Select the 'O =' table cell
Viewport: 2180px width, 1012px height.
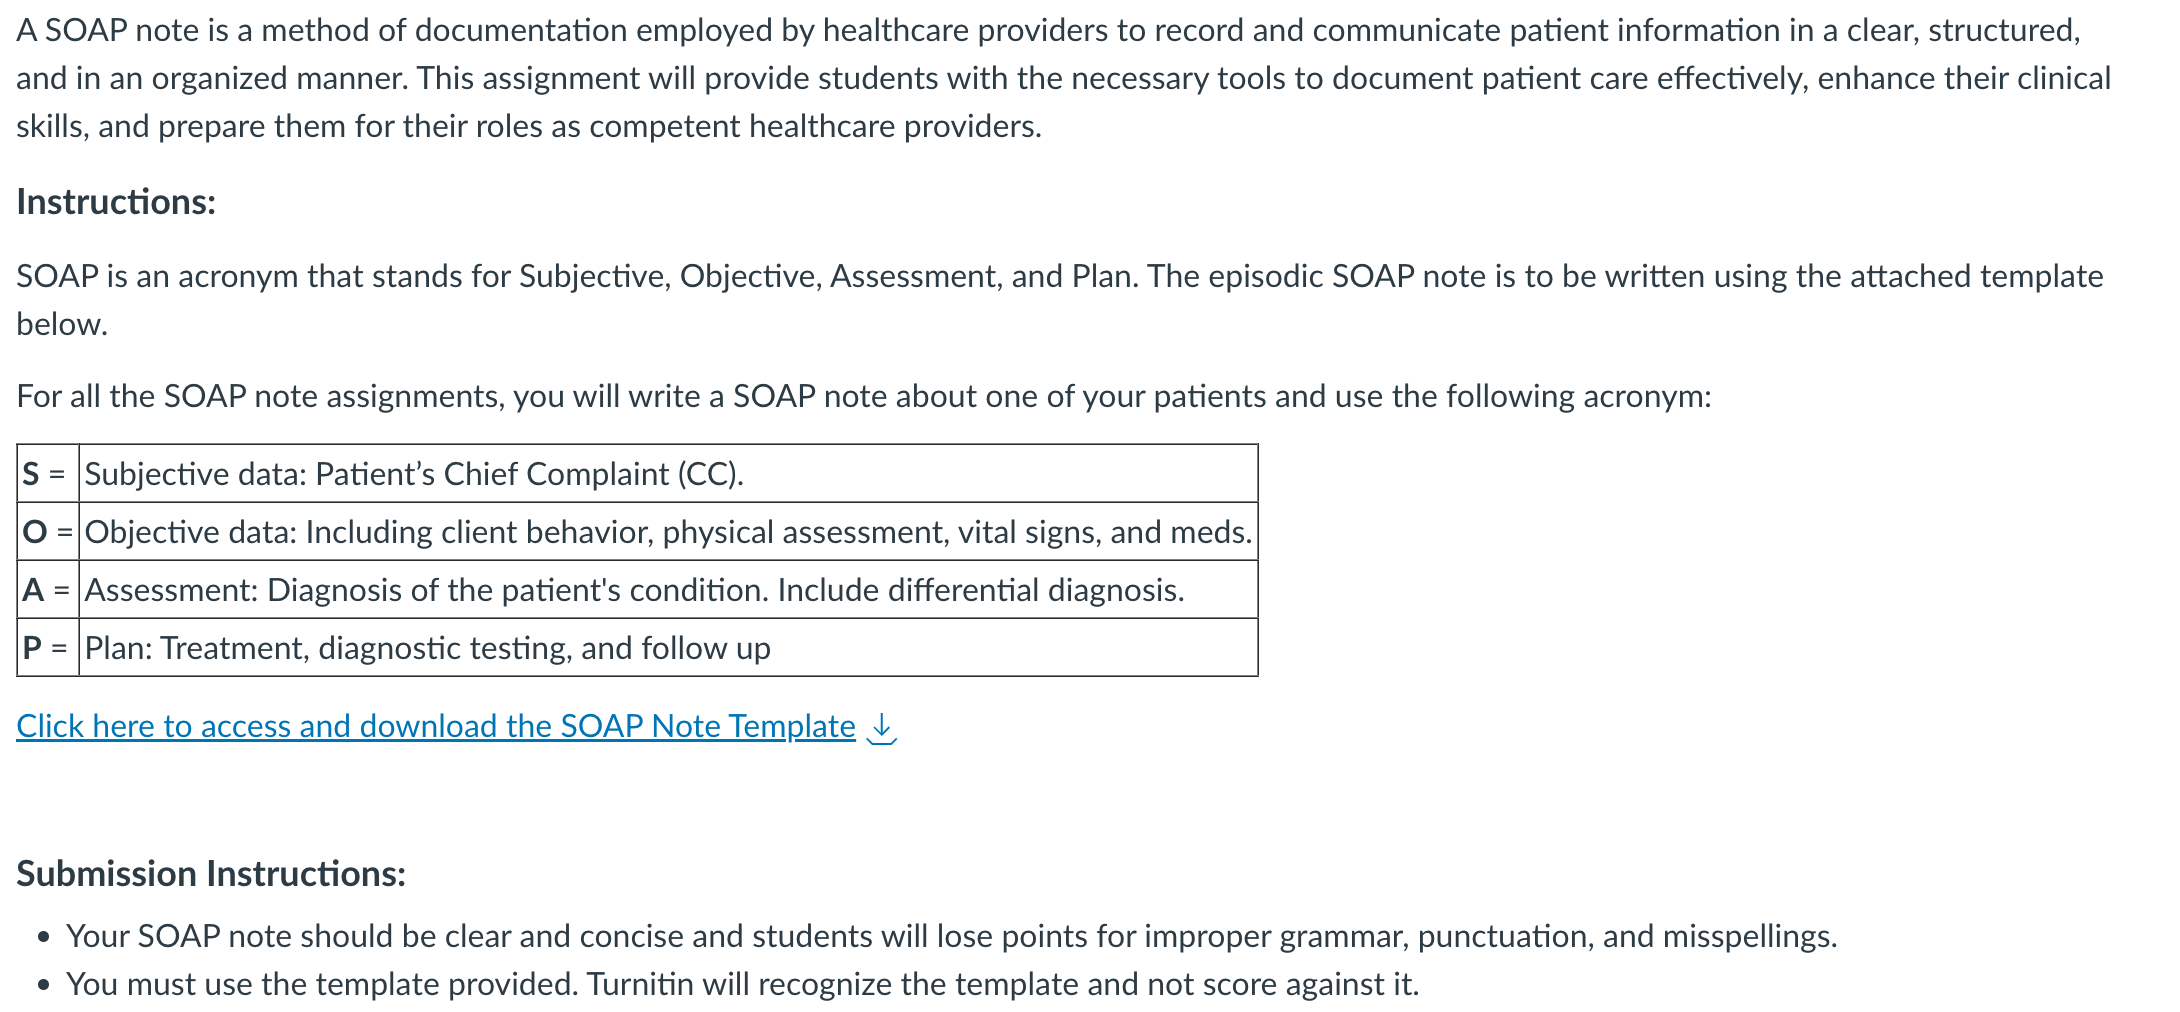point(48,532)
